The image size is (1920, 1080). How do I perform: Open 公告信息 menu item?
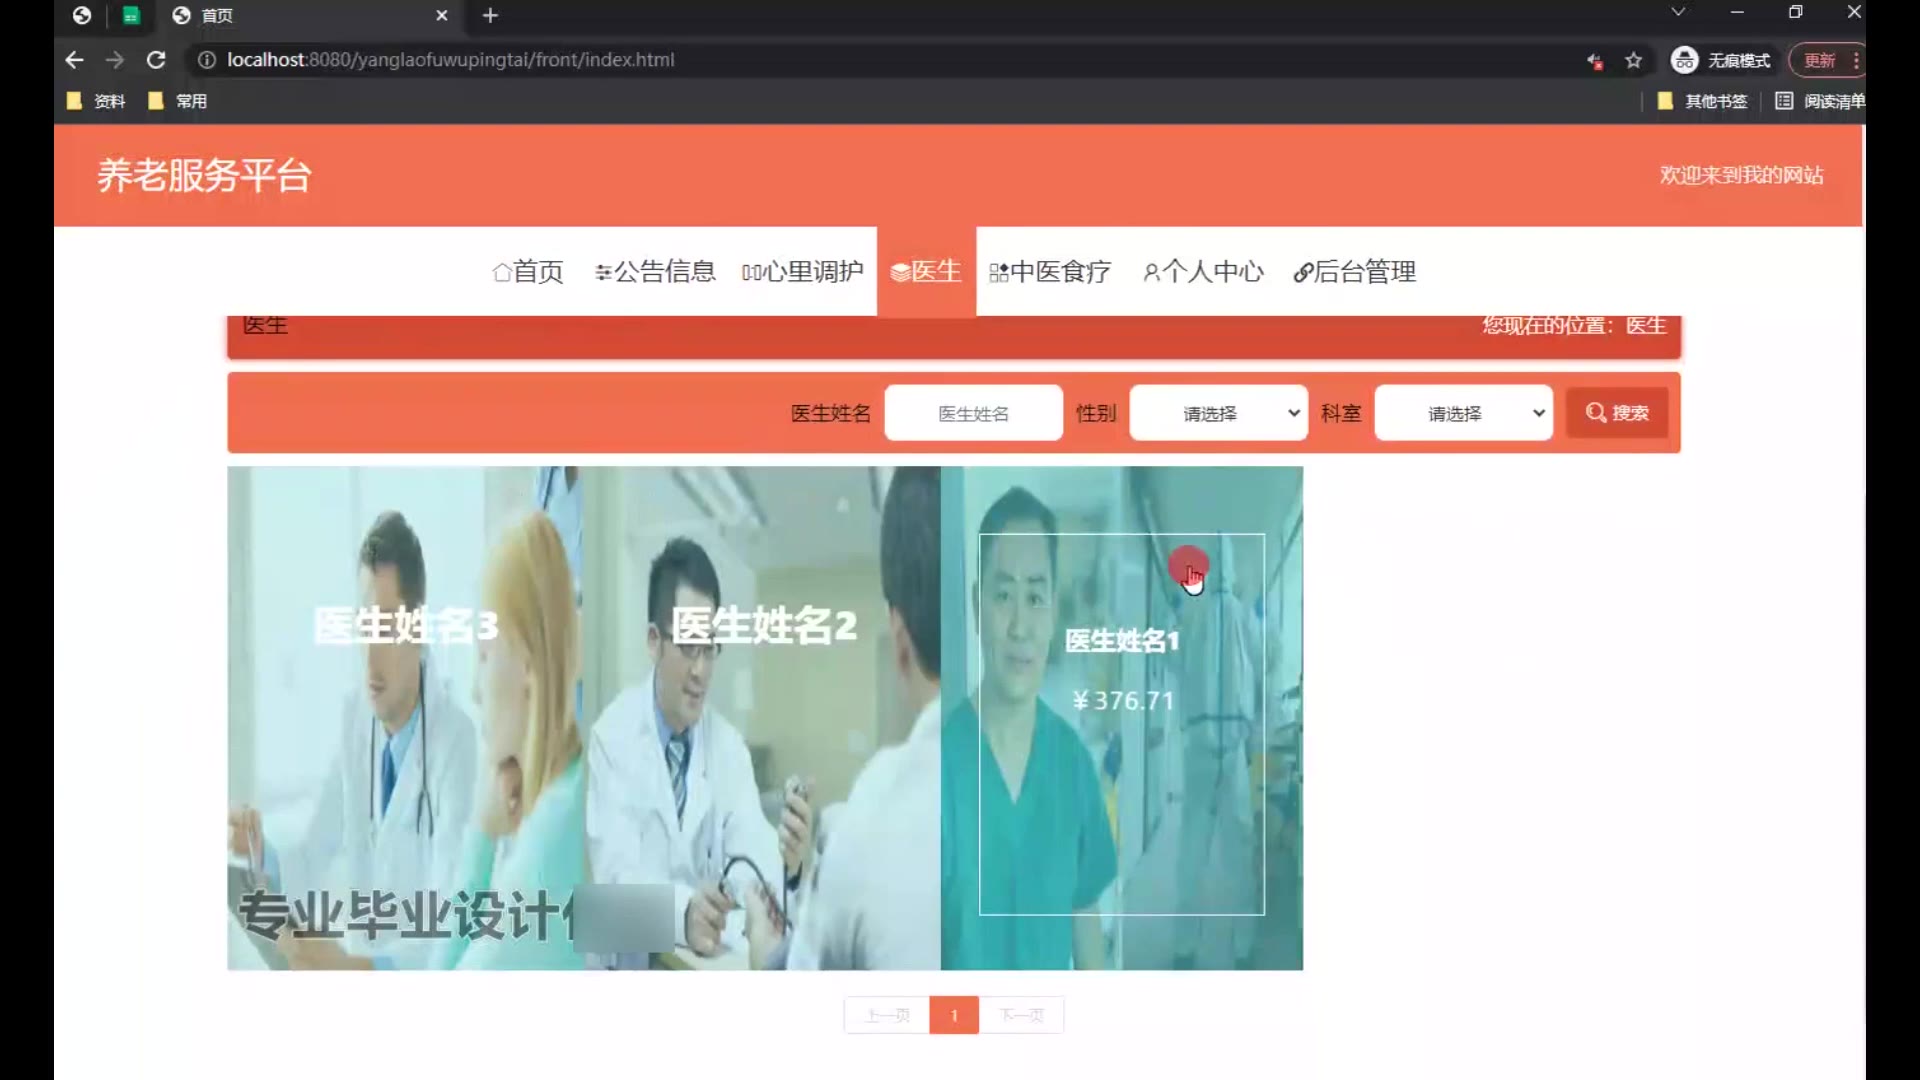(655, 272)
